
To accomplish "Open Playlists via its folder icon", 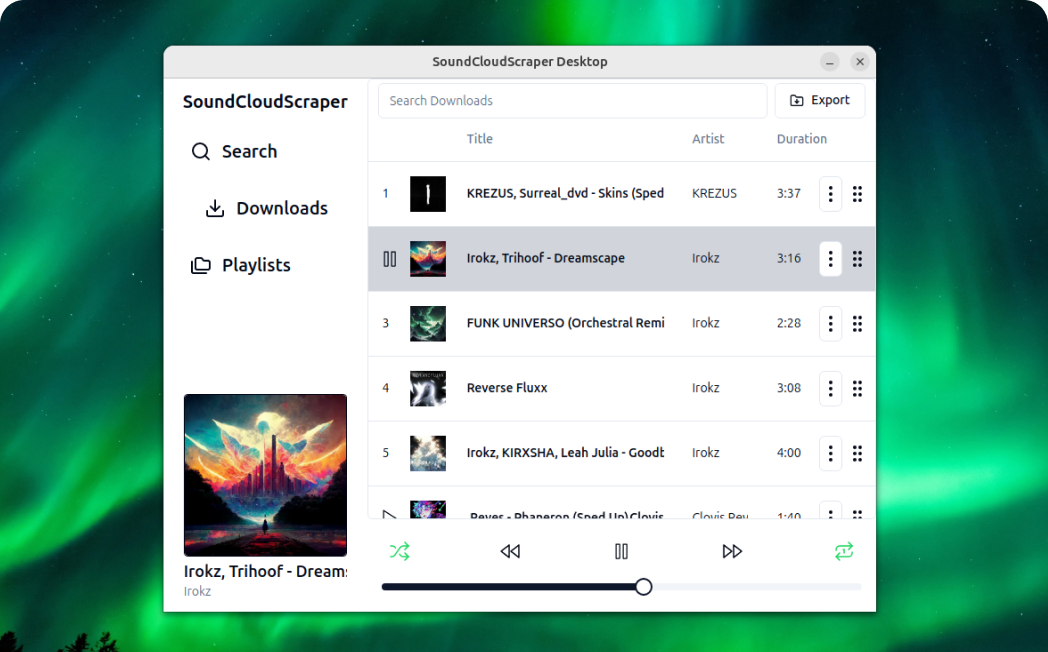I will point(200,264).
